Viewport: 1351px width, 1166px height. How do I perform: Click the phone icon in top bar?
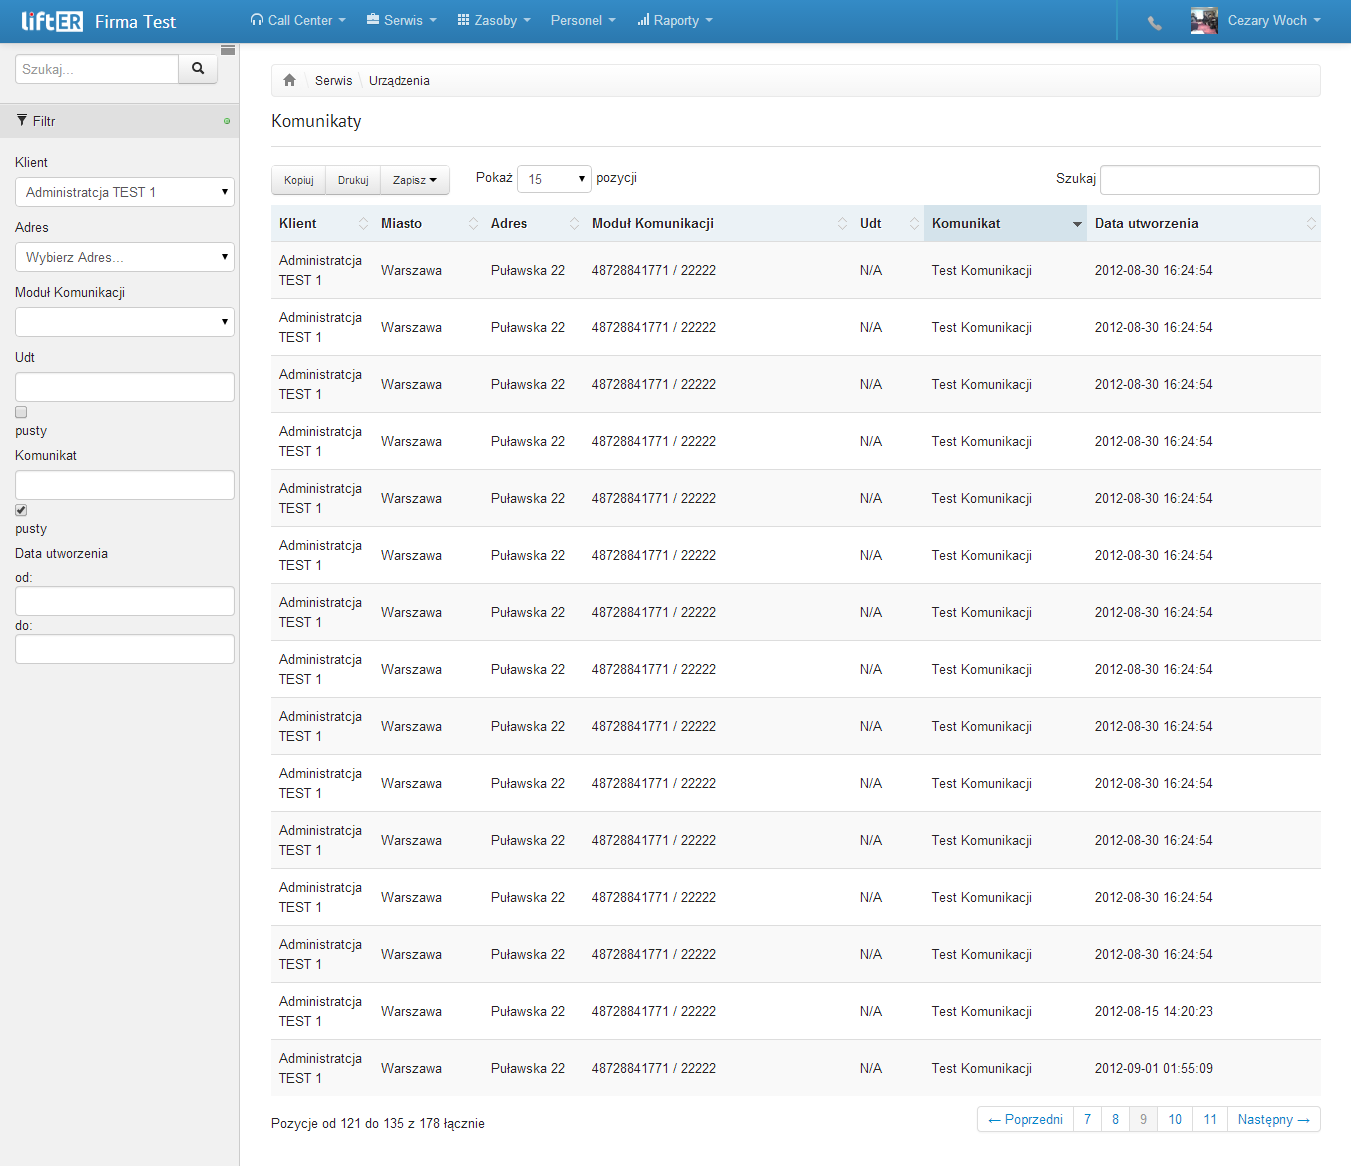[1155, 22]
